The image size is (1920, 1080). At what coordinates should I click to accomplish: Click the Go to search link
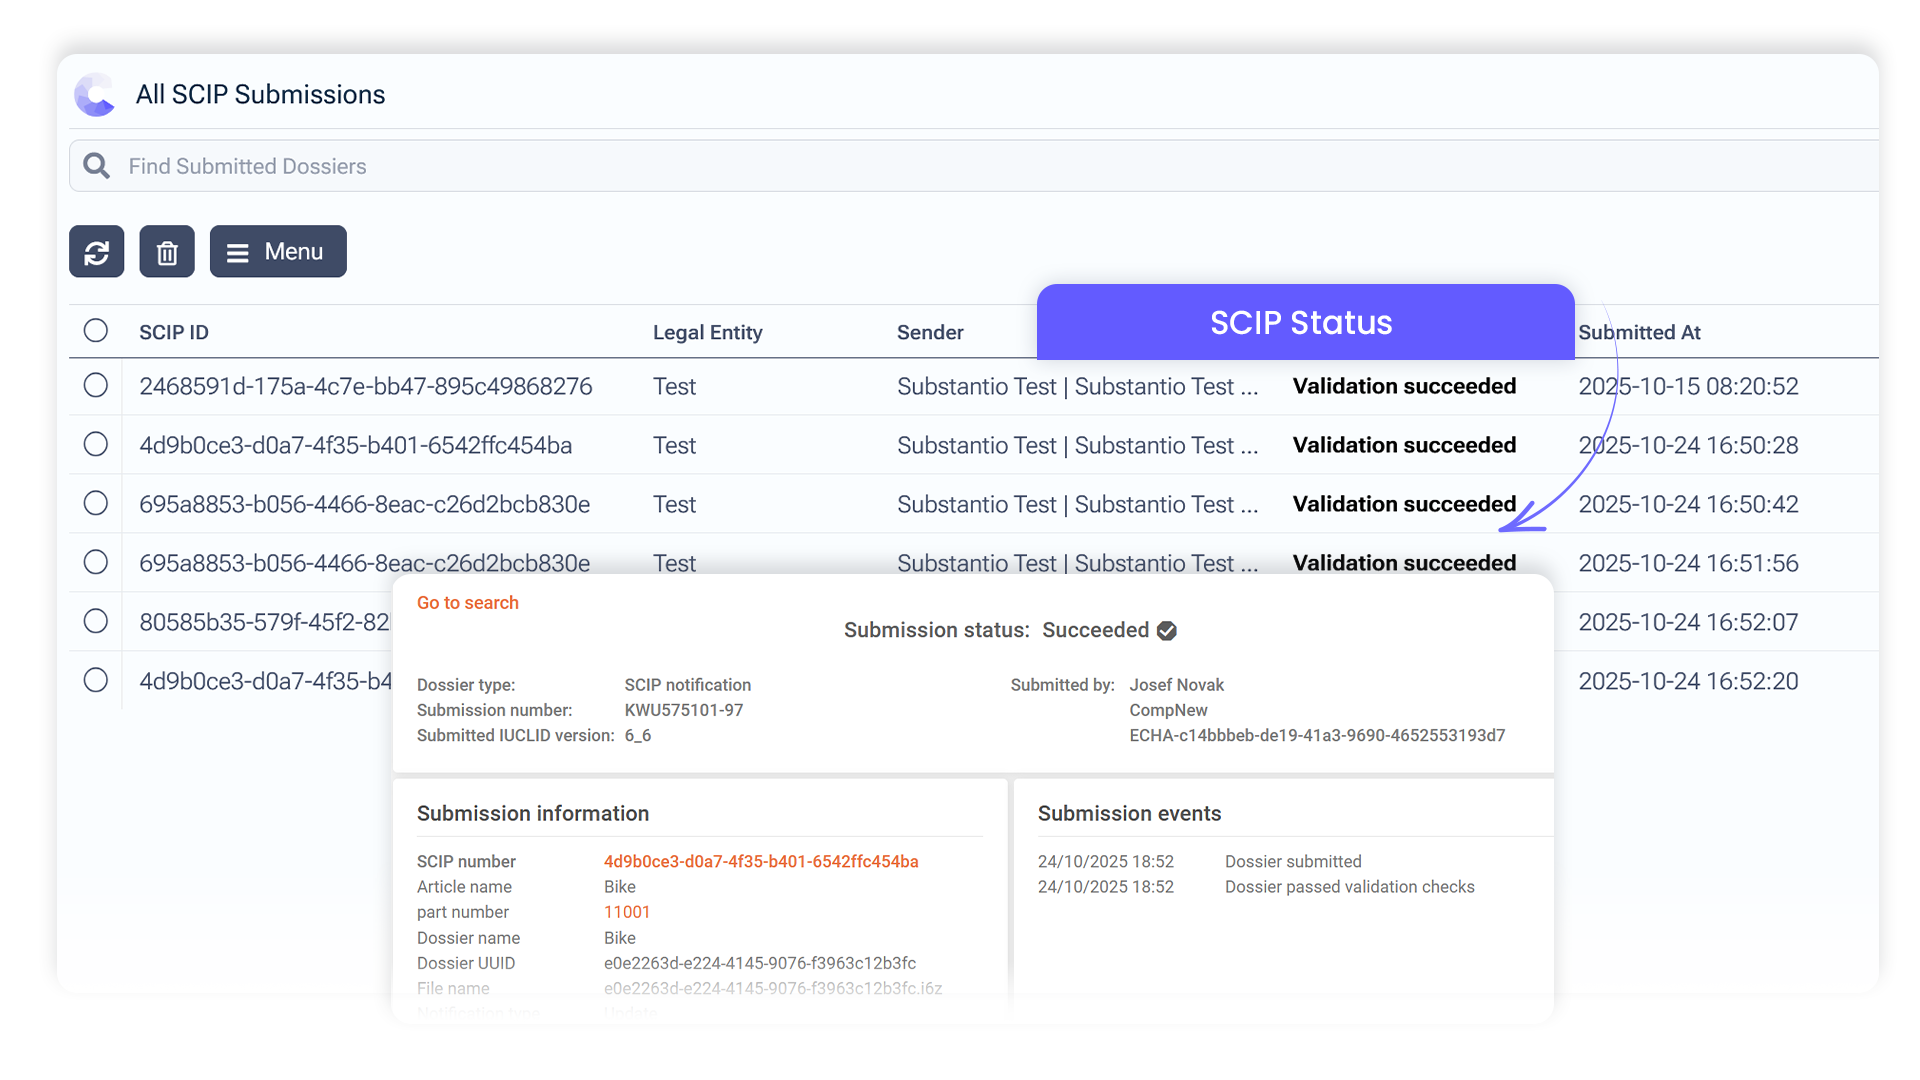pos(467,603)
